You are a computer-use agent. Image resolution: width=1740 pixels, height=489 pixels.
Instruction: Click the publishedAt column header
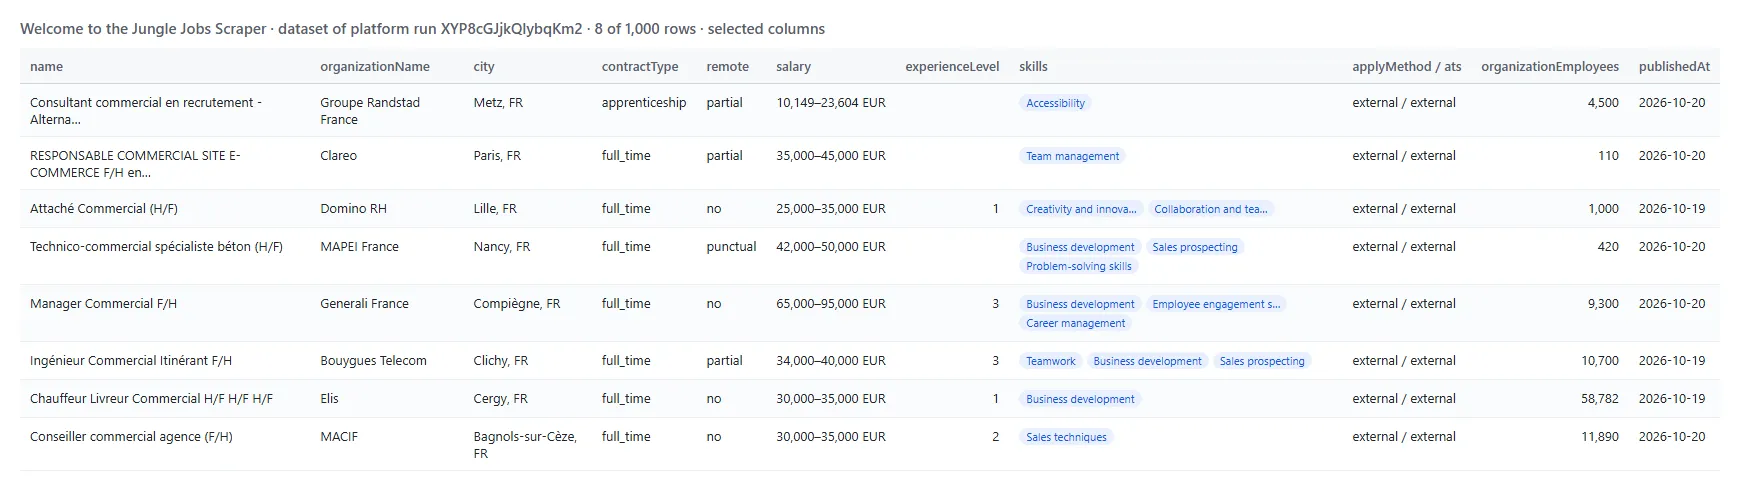click(x=1674, y=67)
